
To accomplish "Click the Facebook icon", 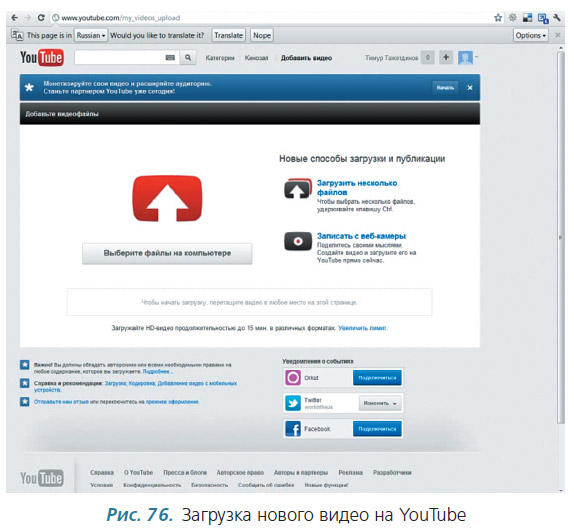I will coord(293,429).
